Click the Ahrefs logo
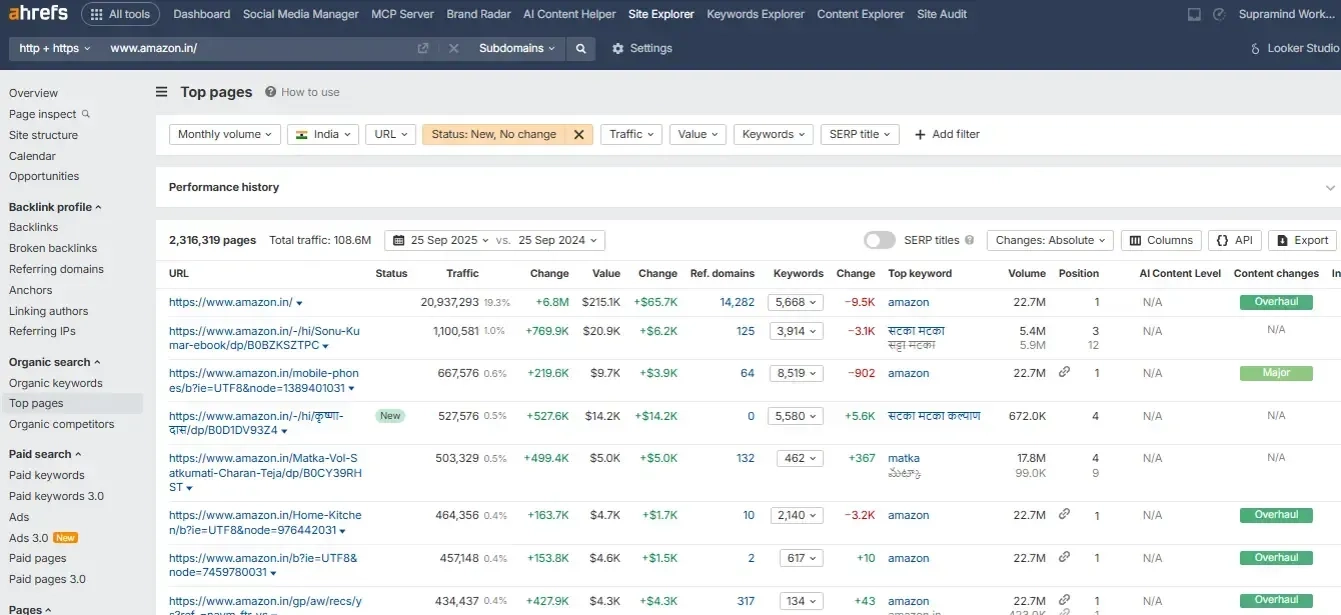 pos(39,14)
